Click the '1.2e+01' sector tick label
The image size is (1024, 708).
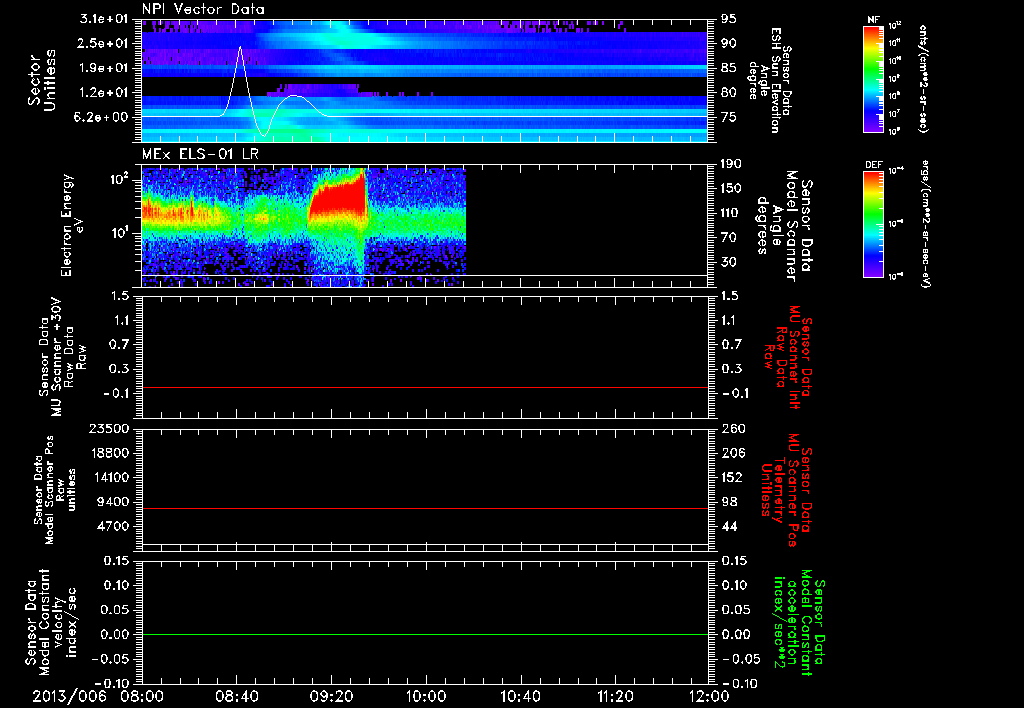[103, 93]
